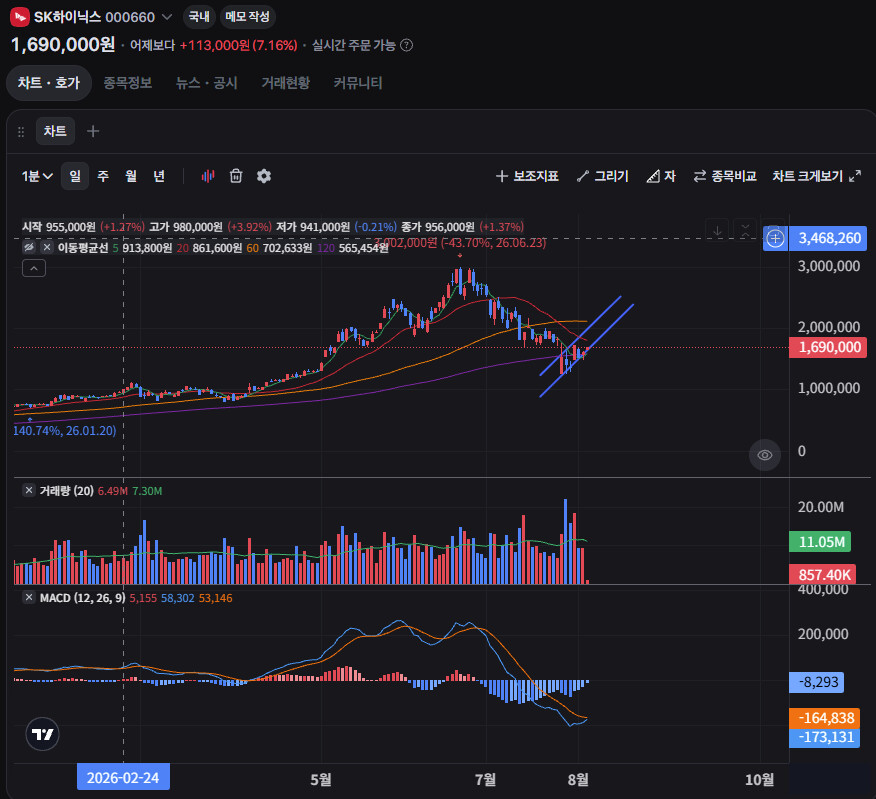Click the 보조지표 add indicator button
Viewport: 876px width, 799px height.
[527, 176]
